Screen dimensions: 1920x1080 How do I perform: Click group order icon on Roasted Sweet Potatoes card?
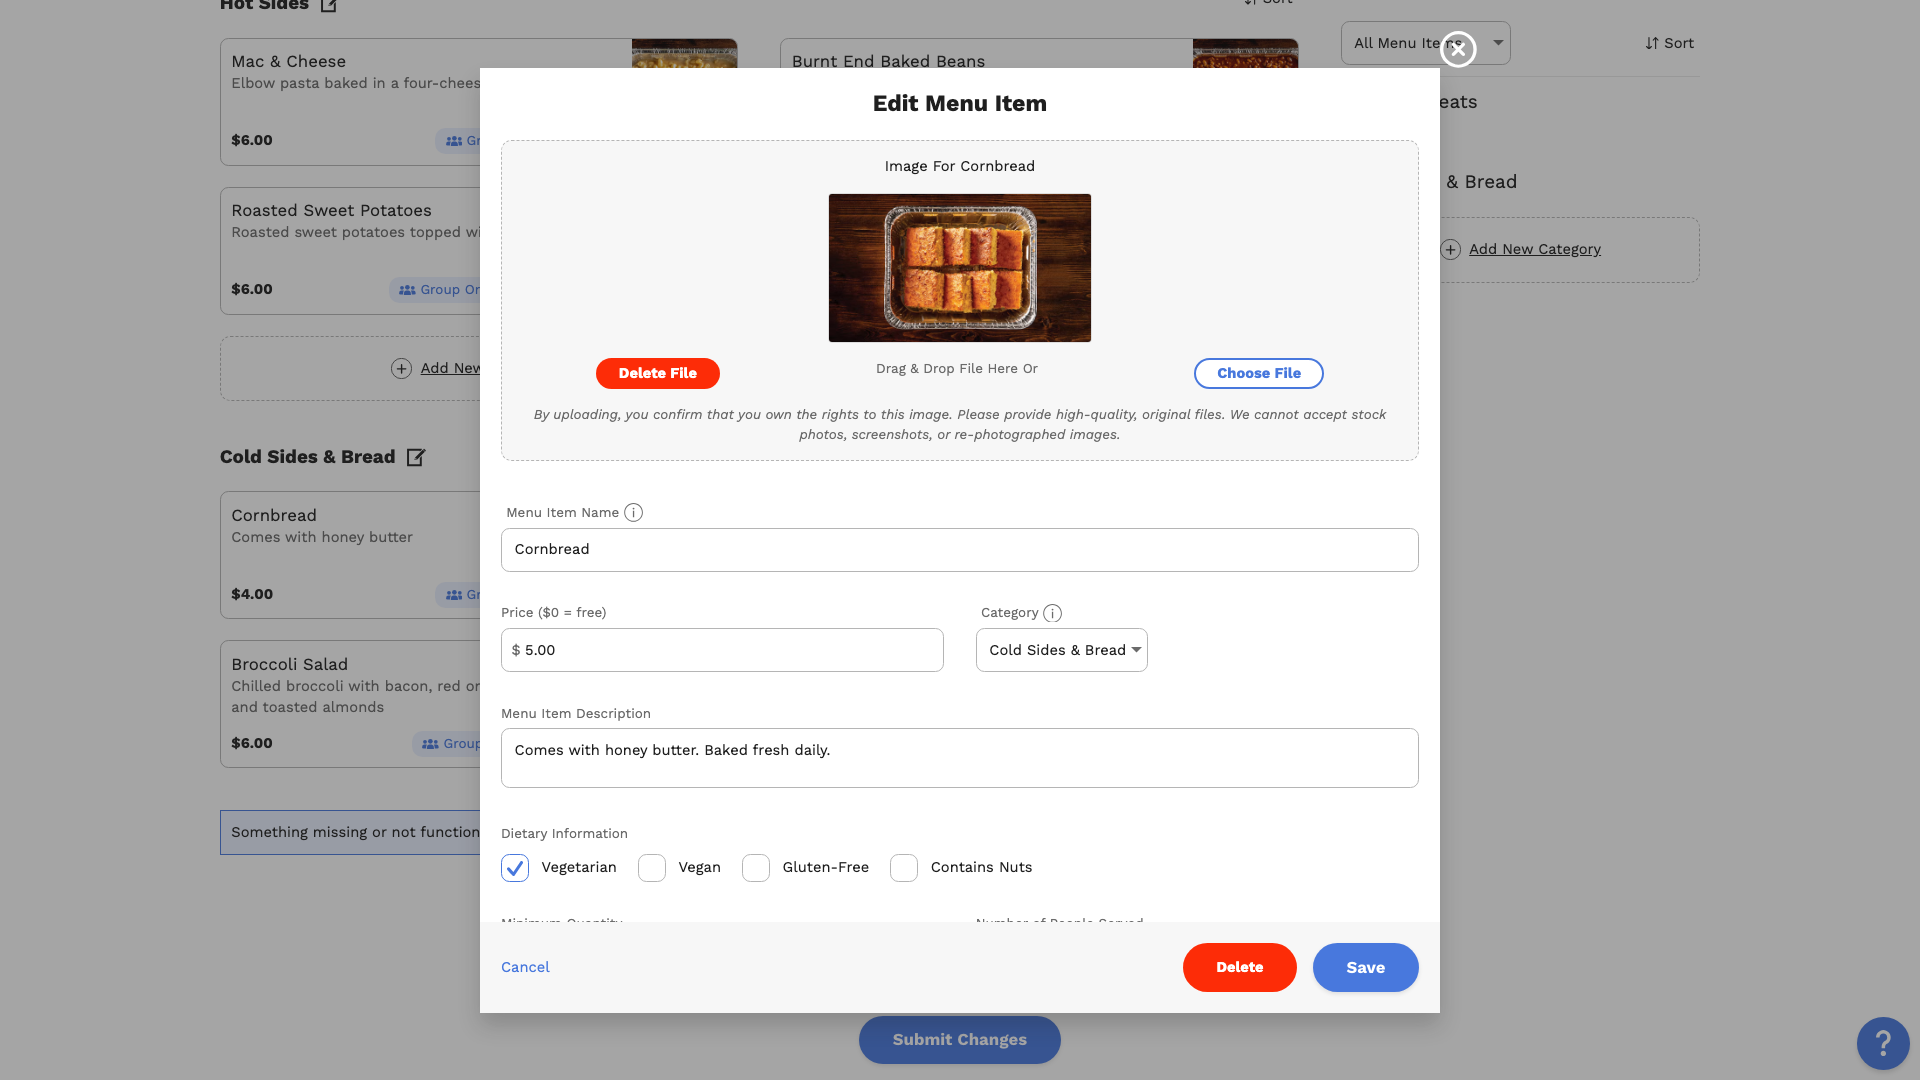407,290
